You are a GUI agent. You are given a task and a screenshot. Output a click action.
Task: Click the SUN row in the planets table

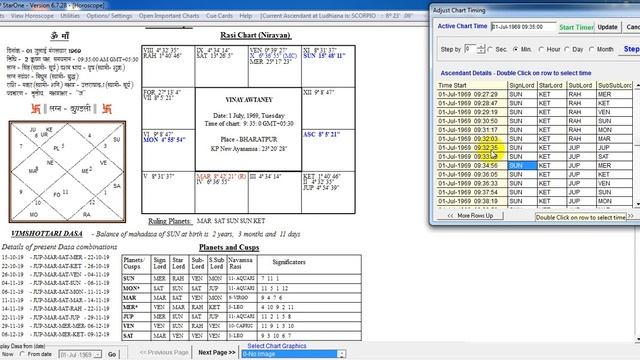pos(241,278)
